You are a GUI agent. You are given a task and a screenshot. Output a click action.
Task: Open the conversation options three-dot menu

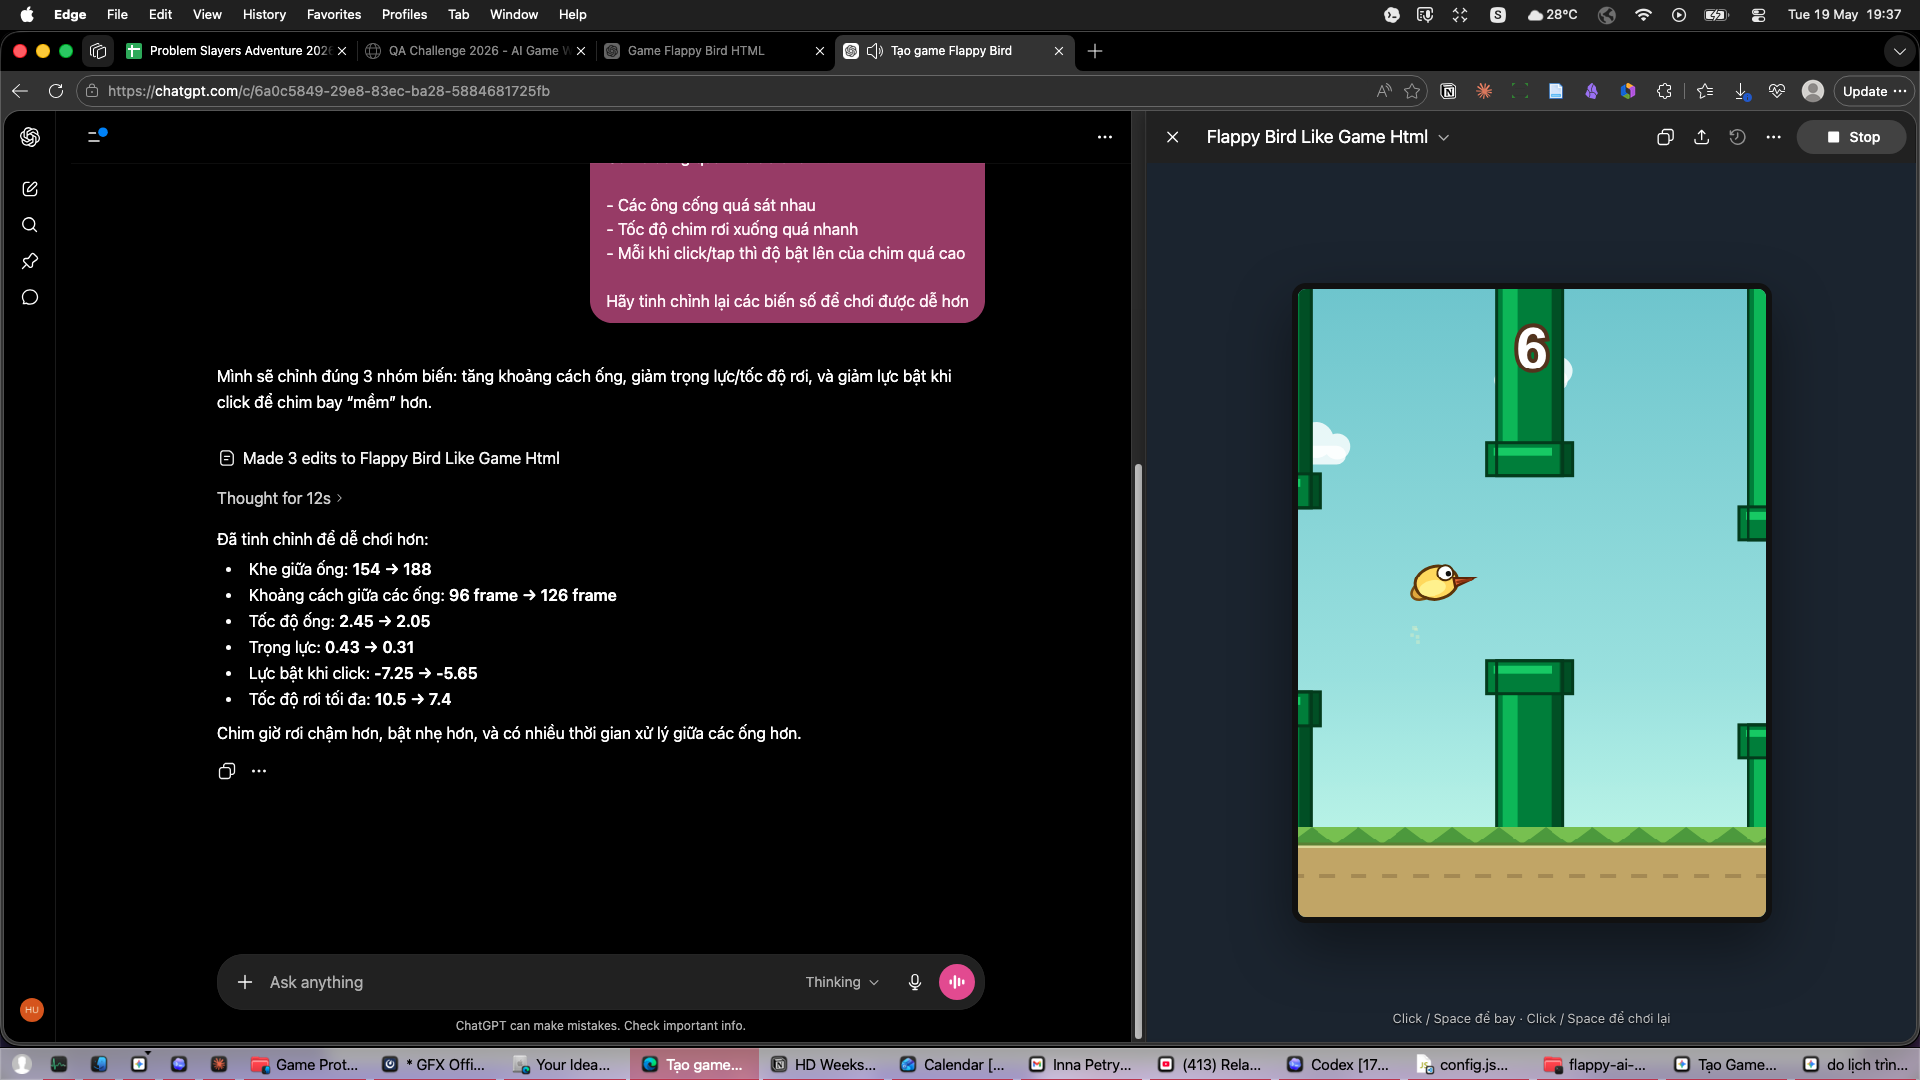[1105, 137]
